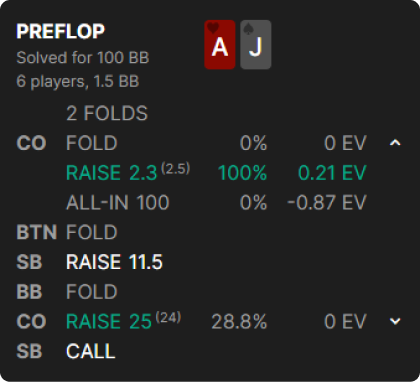The height and width of the screenshot is (382, 420).
Task: Click the first CO position label
Action: pos(31,143)
